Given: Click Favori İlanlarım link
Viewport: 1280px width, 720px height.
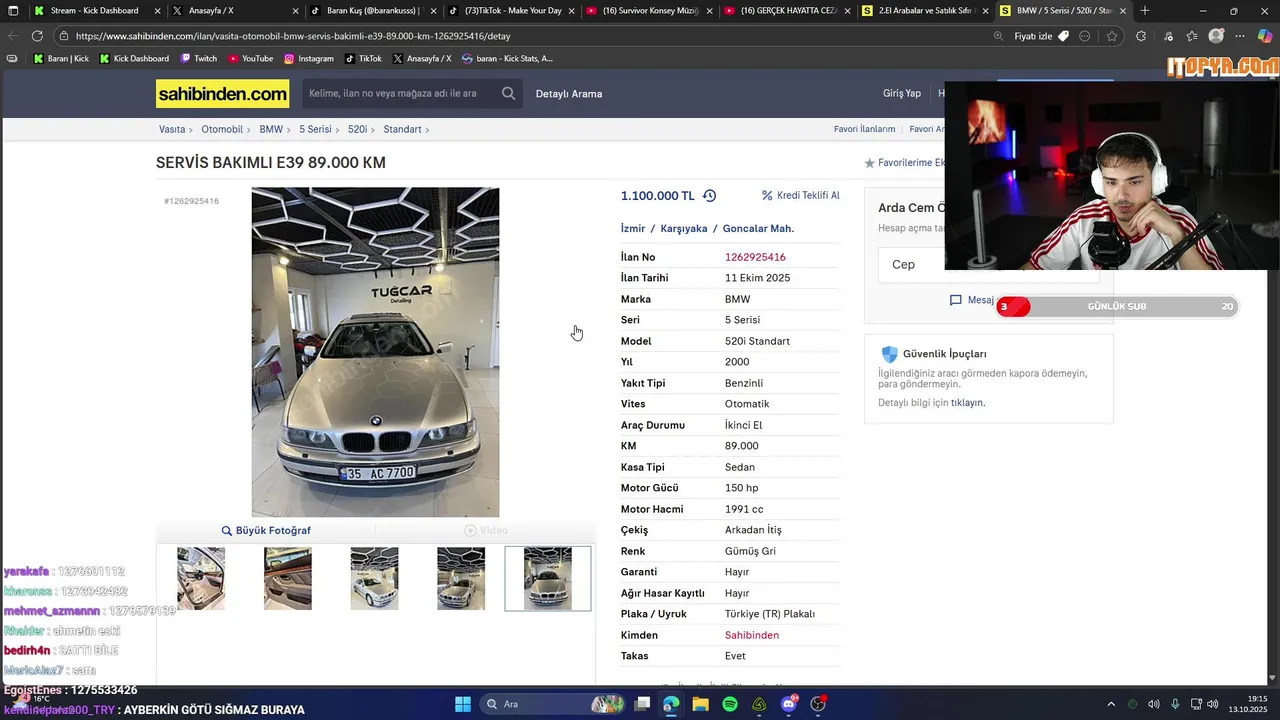Looking at the screenshot, I should [865, 129].
